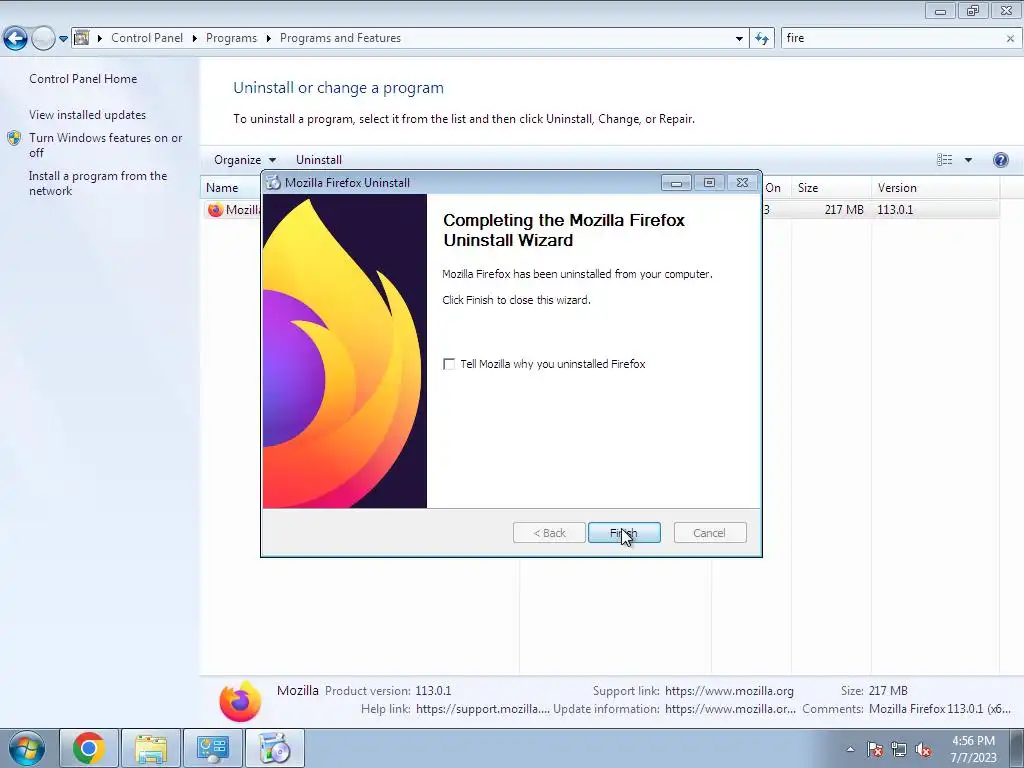The width and height of the screenshot is (1024, 768).
Task: Minimize the Mozilla Firefox Uninstall dialog
Action: coord(676,183)
